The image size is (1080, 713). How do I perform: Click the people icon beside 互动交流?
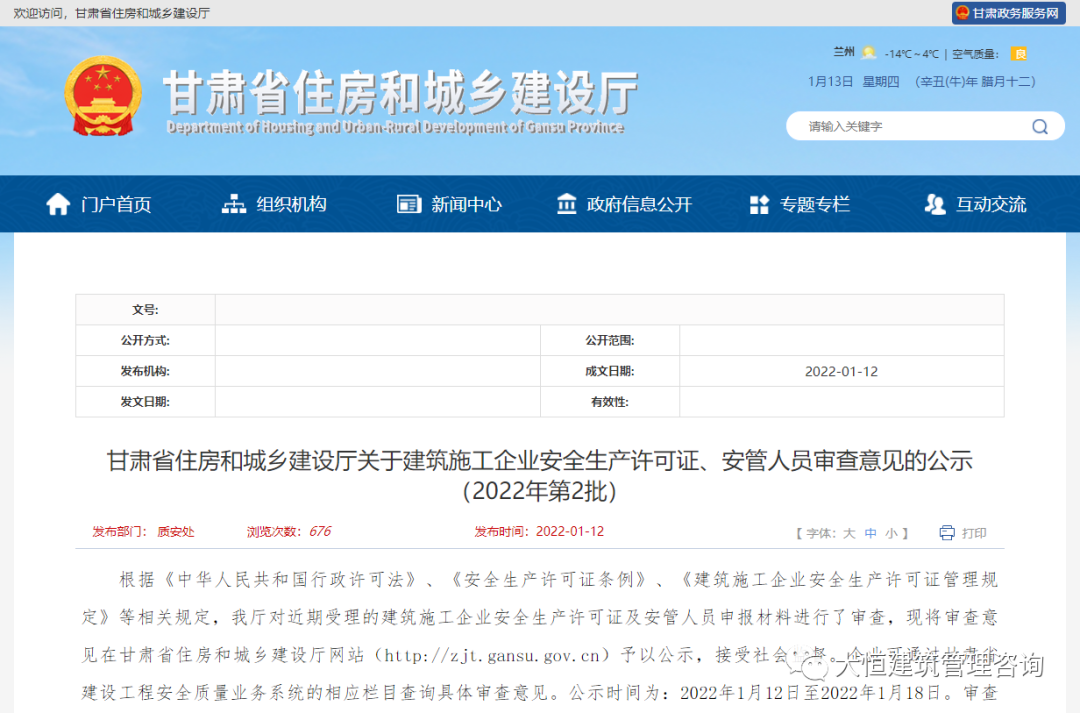(935, 204)
